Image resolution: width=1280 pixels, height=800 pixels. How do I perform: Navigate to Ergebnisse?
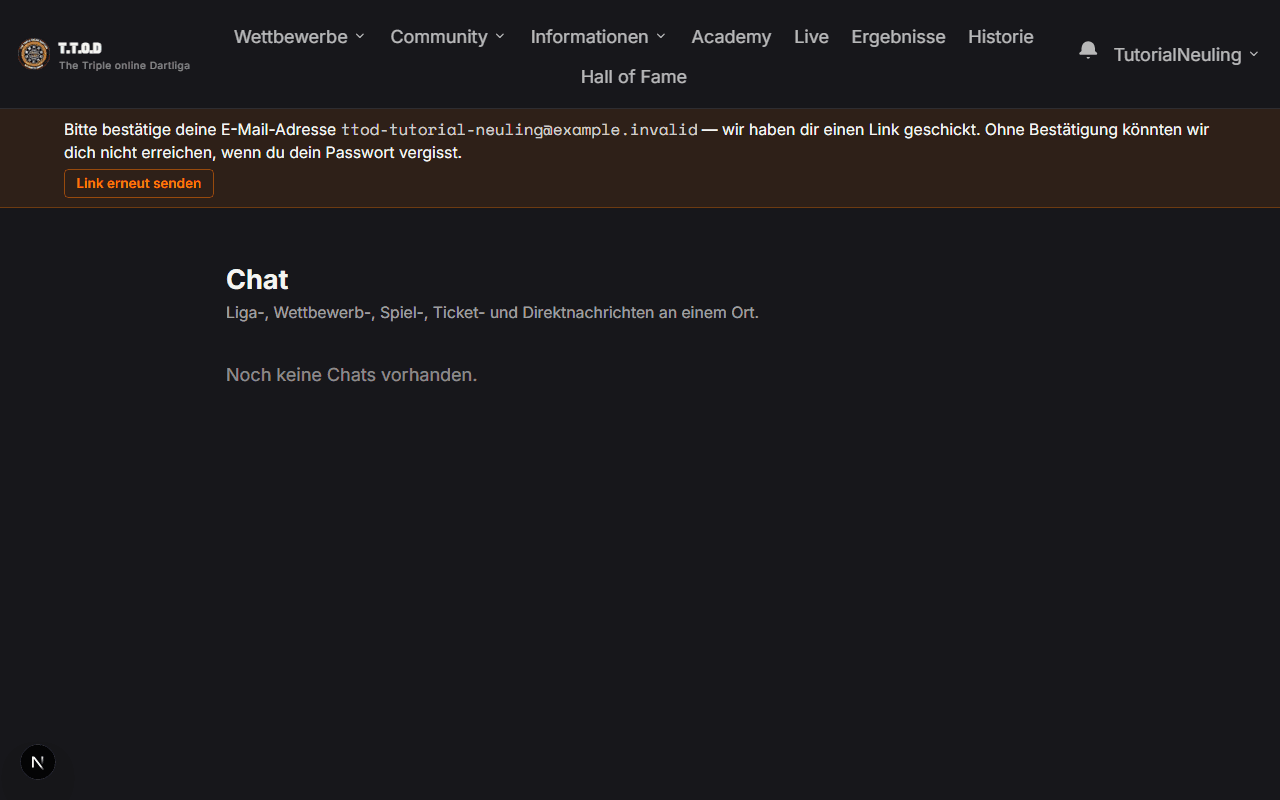tap(898, 37)
